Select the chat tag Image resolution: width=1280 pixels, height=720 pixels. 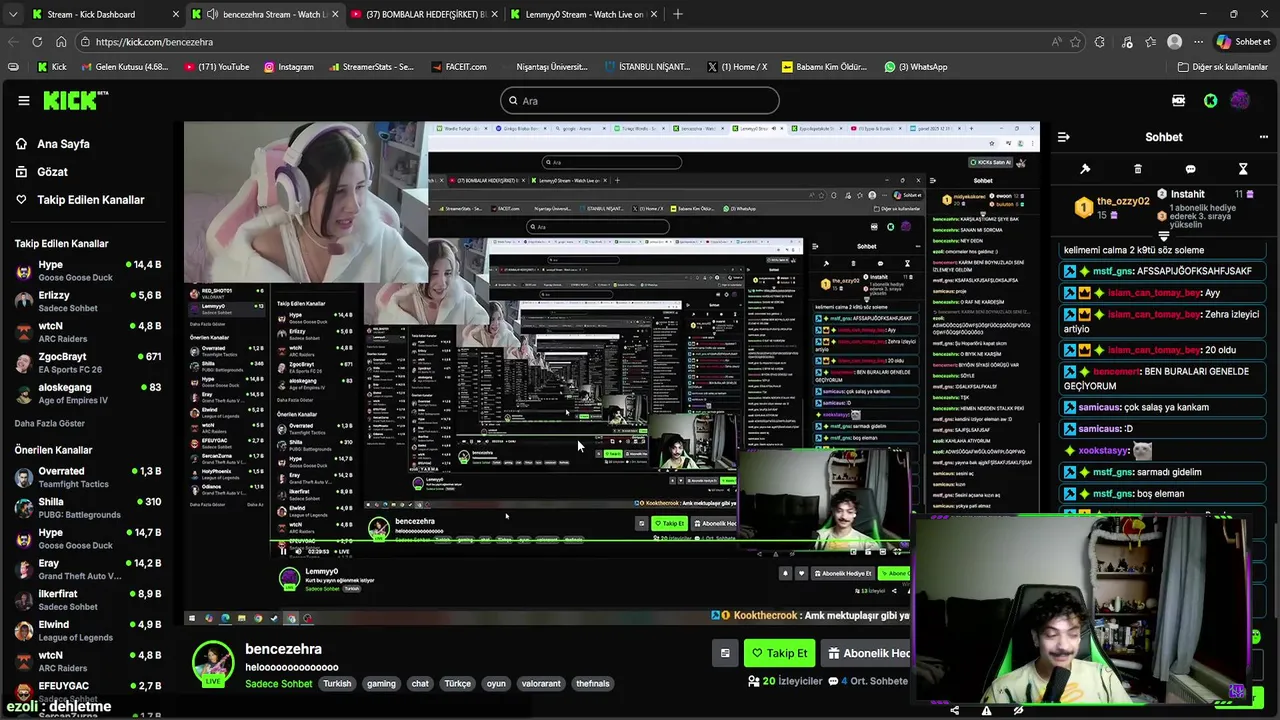point(420,684)
